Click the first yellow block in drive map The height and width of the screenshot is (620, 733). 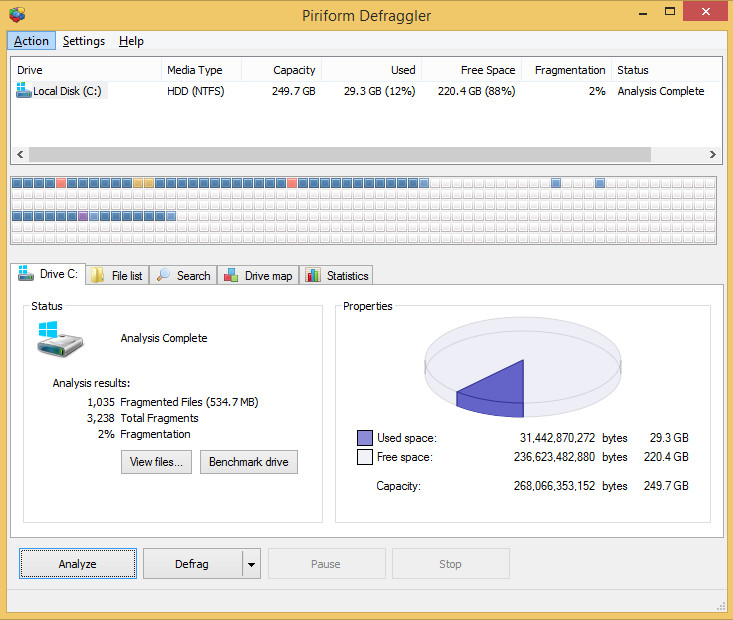pyautogui.click(x=137, y=183)
